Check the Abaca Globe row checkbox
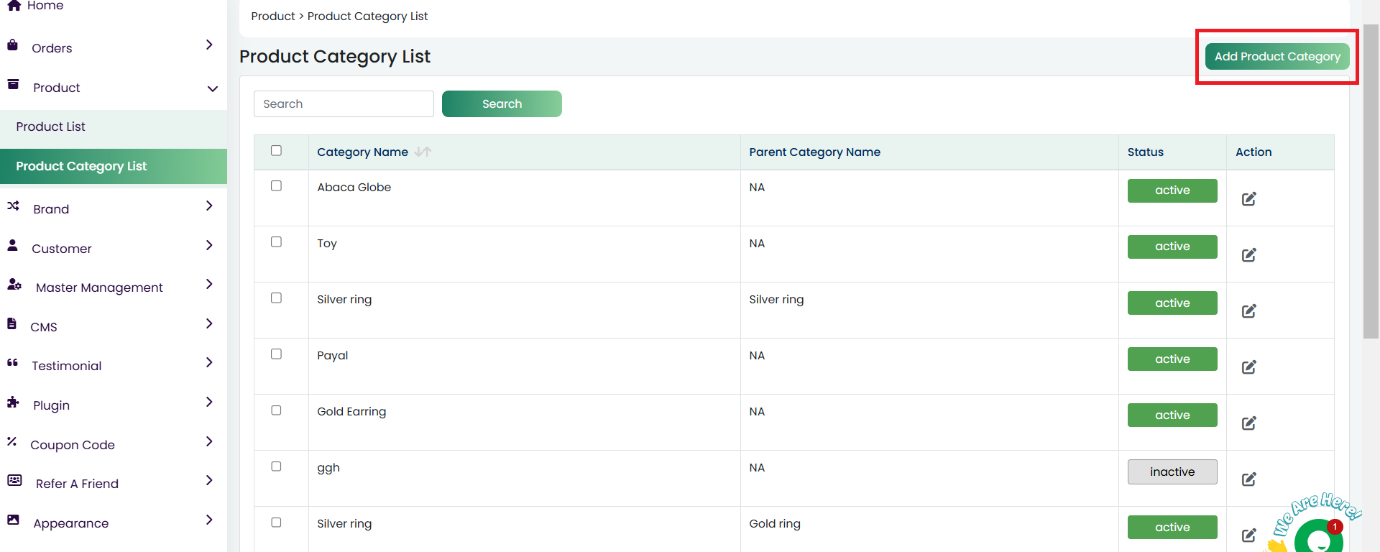The height and width of the screenshot is (552, 1380). 277,186
